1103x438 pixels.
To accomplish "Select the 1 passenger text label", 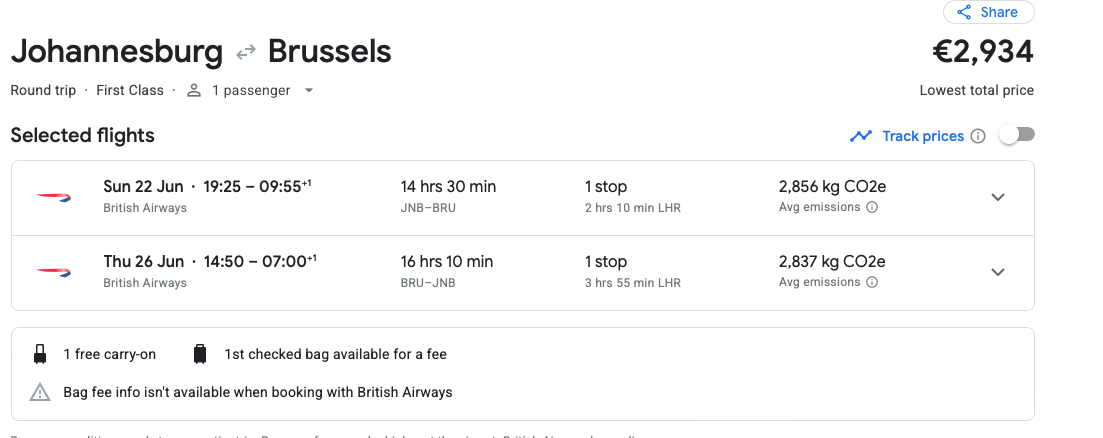I will (251, 90).
